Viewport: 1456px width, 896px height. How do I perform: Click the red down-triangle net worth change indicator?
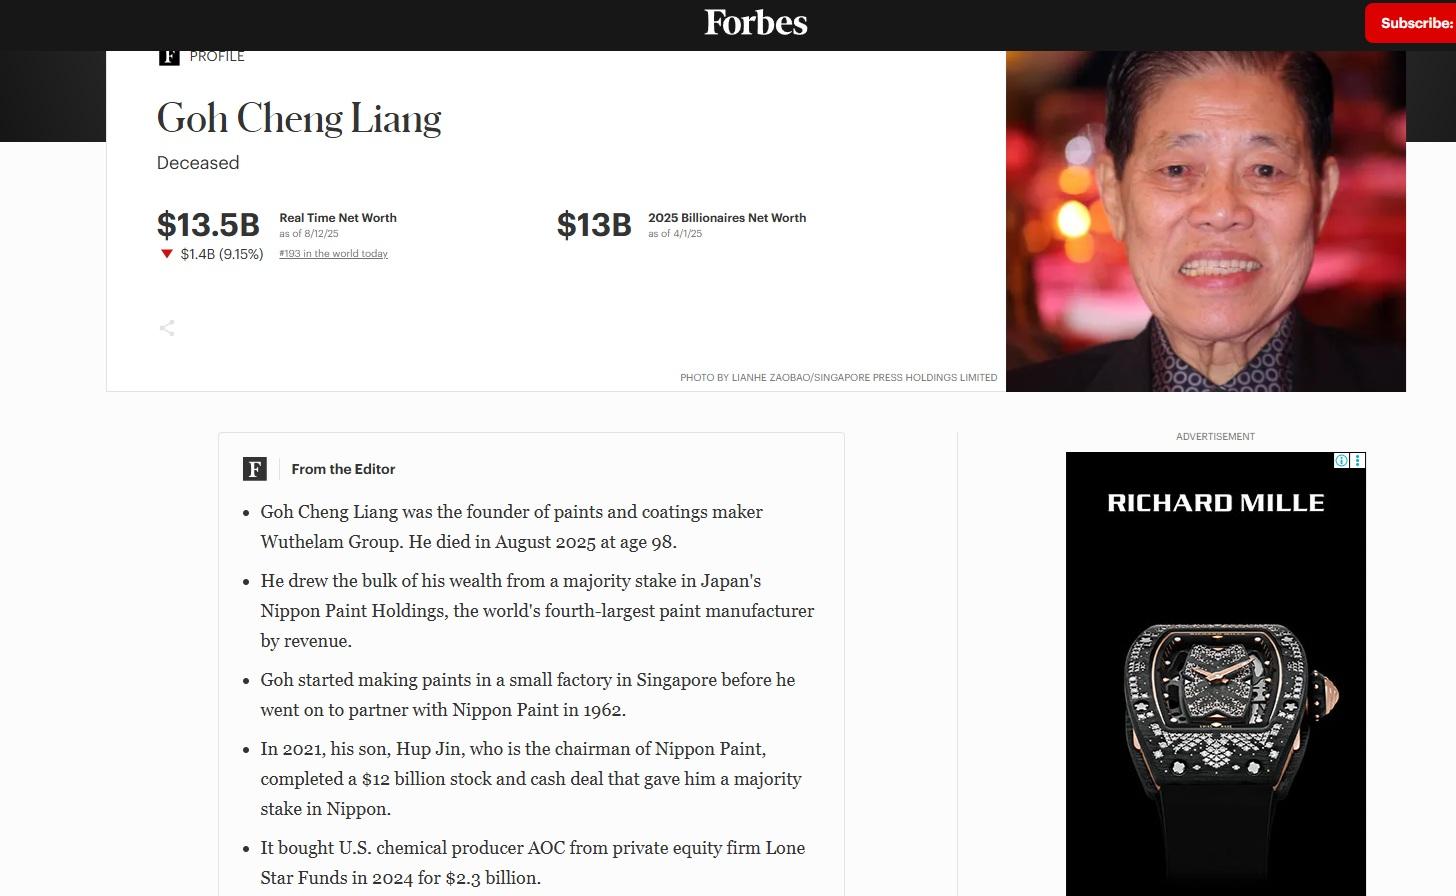(x=167, y=254)
